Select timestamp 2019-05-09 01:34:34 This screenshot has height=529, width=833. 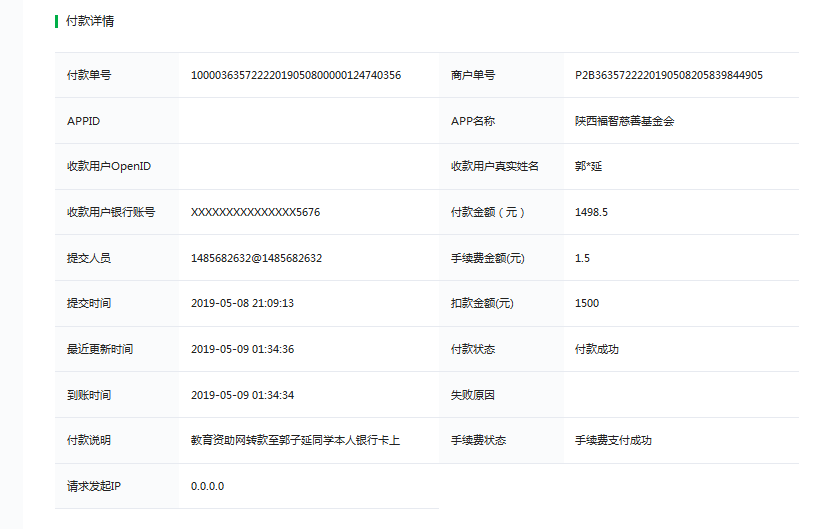242,395
